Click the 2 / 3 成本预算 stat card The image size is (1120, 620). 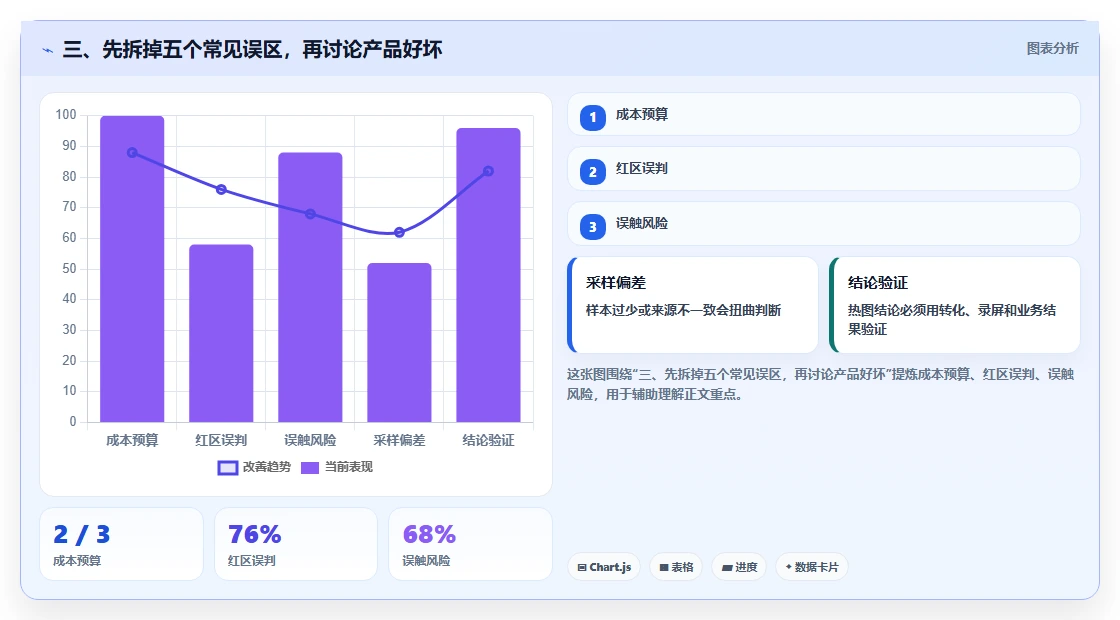[121, 544]
